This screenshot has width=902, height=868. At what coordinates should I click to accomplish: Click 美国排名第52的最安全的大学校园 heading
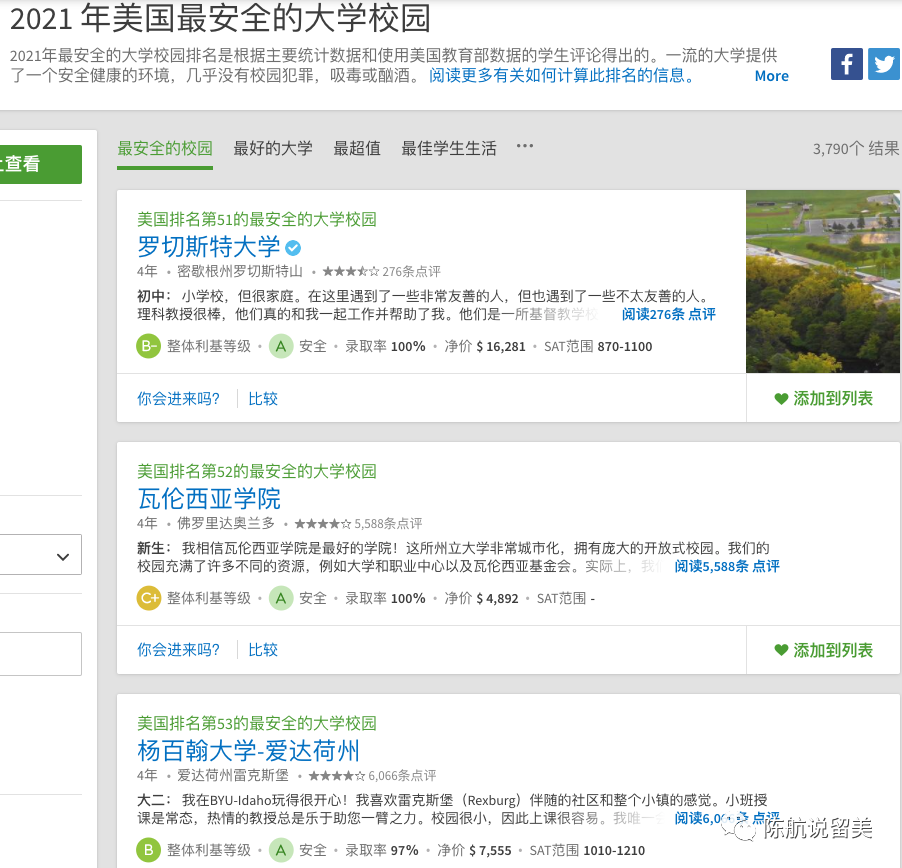pos(257,471)
